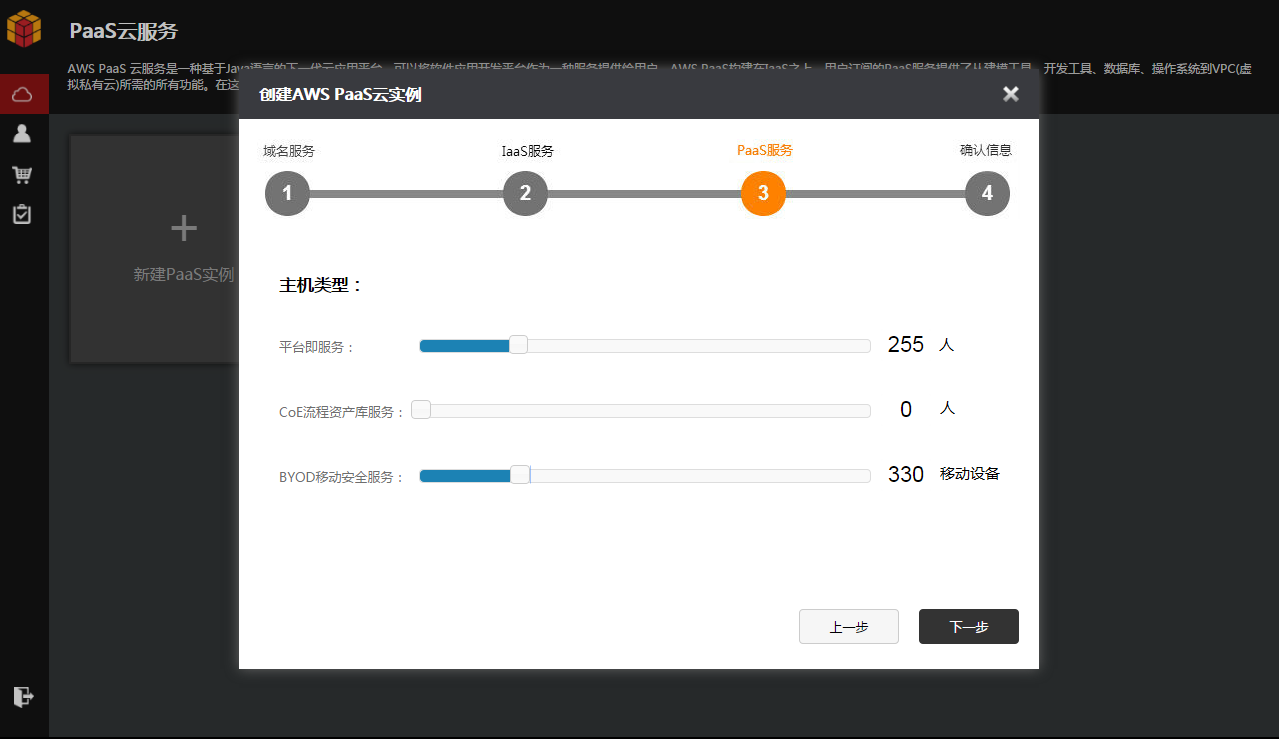Click the BYOD移动安全服务 slider handle
The image size is (1279, 739).
pos(520,474)
